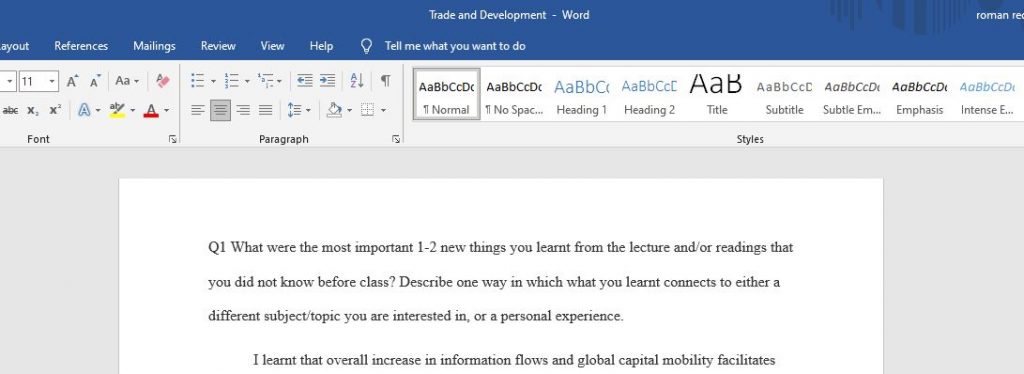The height and width of the screenshot is (374, 1024).
Task: Apply Heading 2 style
Action: tap(649, 94)
